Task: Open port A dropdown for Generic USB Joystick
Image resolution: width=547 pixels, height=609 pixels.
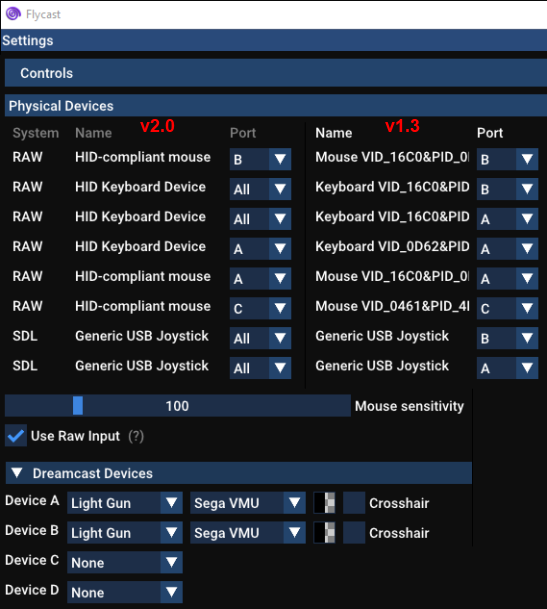Action: point(507,368)
